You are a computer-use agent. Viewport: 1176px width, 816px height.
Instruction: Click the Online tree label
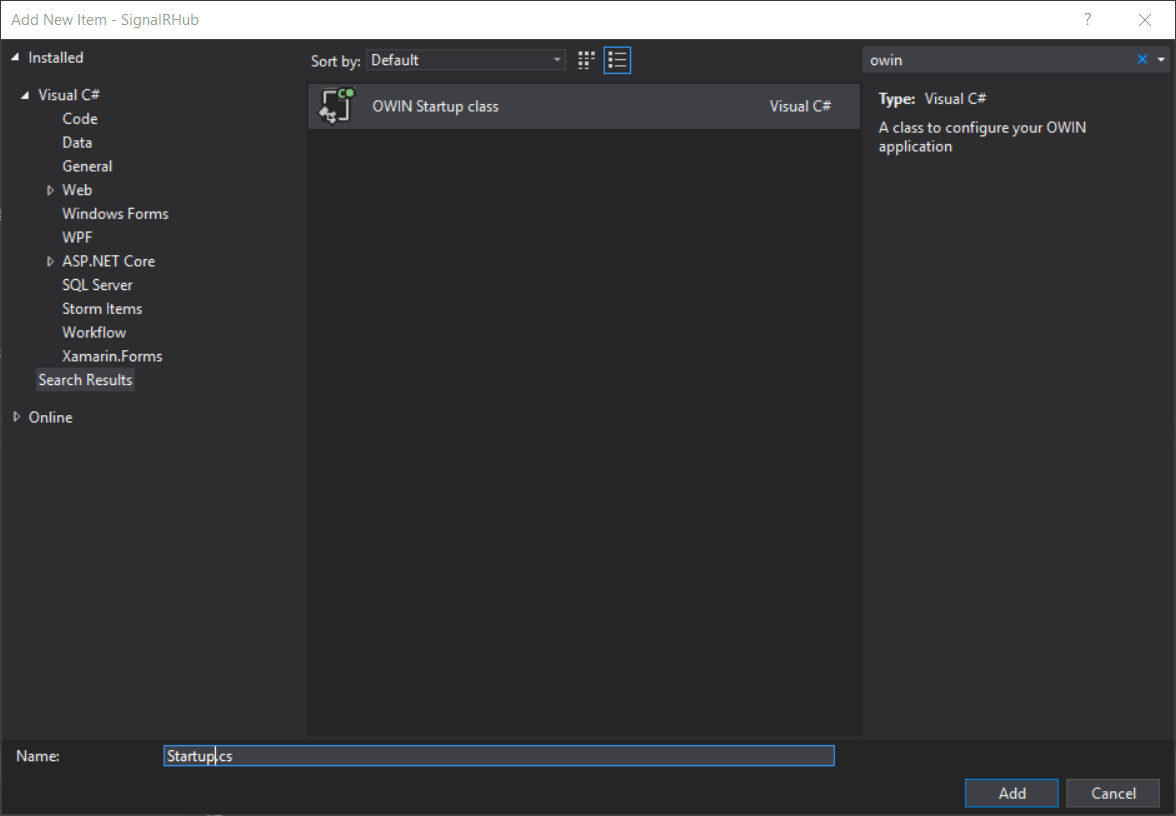tap(50, 418)
